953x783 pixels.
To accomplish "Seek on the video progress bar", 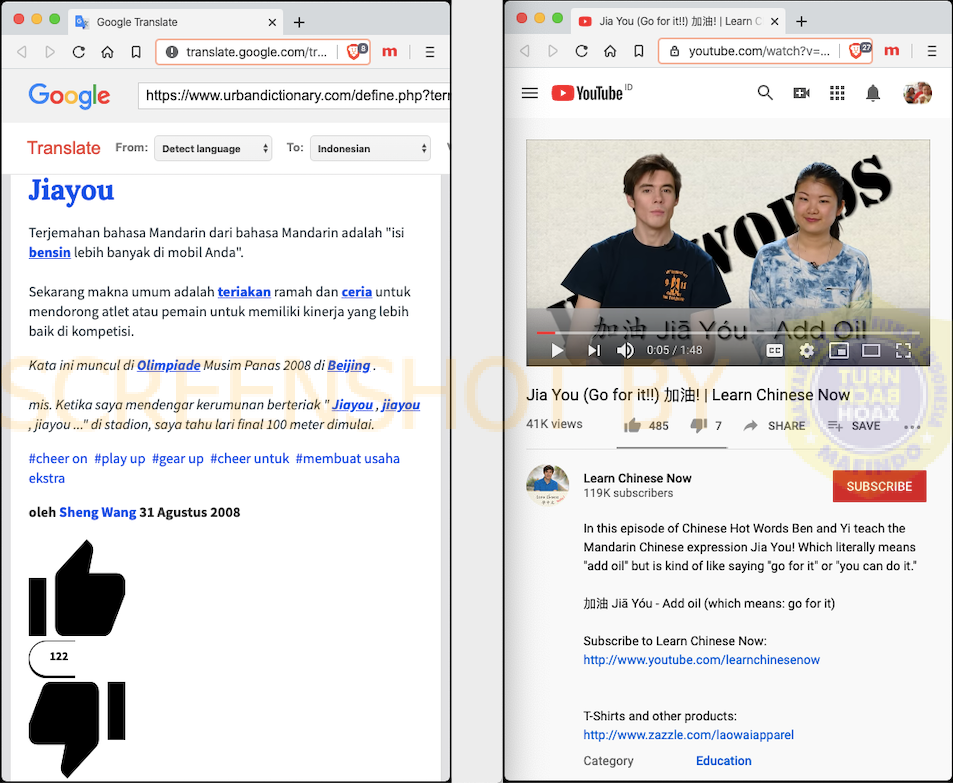I will pyautogui.click(x=728, y=333).
